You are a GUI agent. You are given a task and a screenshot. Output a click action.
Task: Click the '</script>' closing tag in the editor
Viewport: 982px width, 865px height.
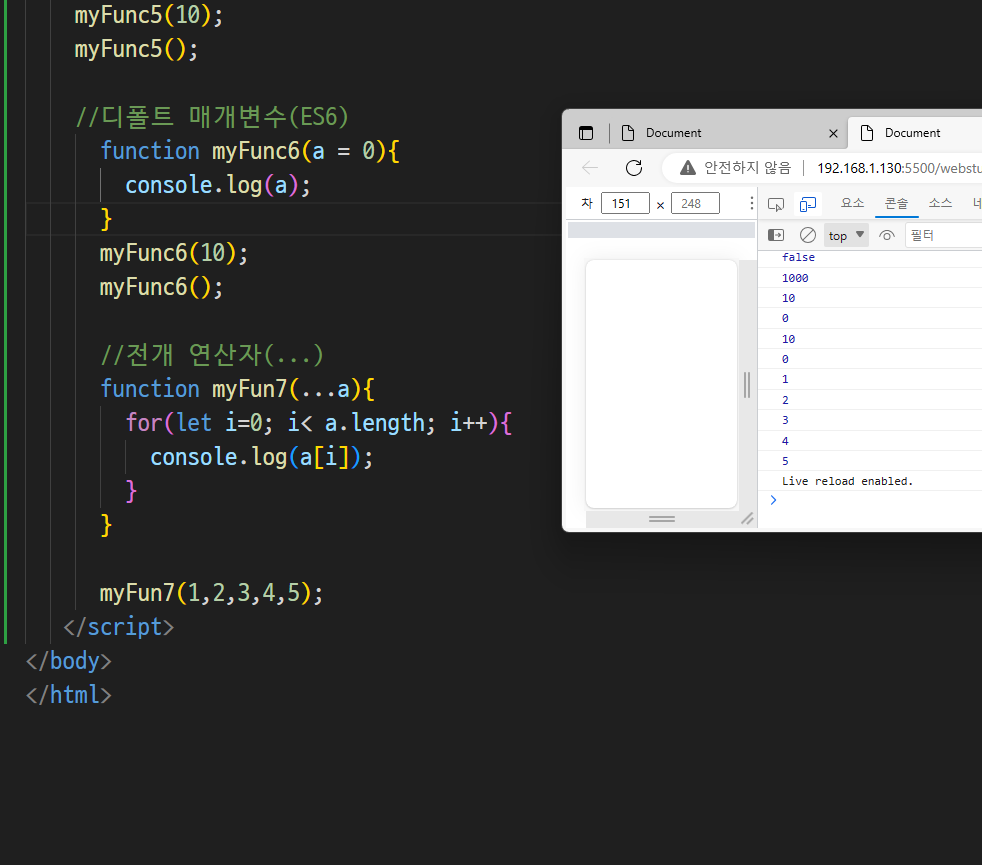(118, 627)
